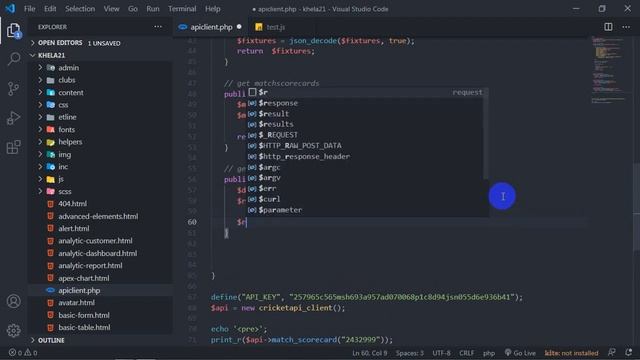
Task: Open editor More Actions ellipsis
Action: pyautogui.click(x=626, y=27)
